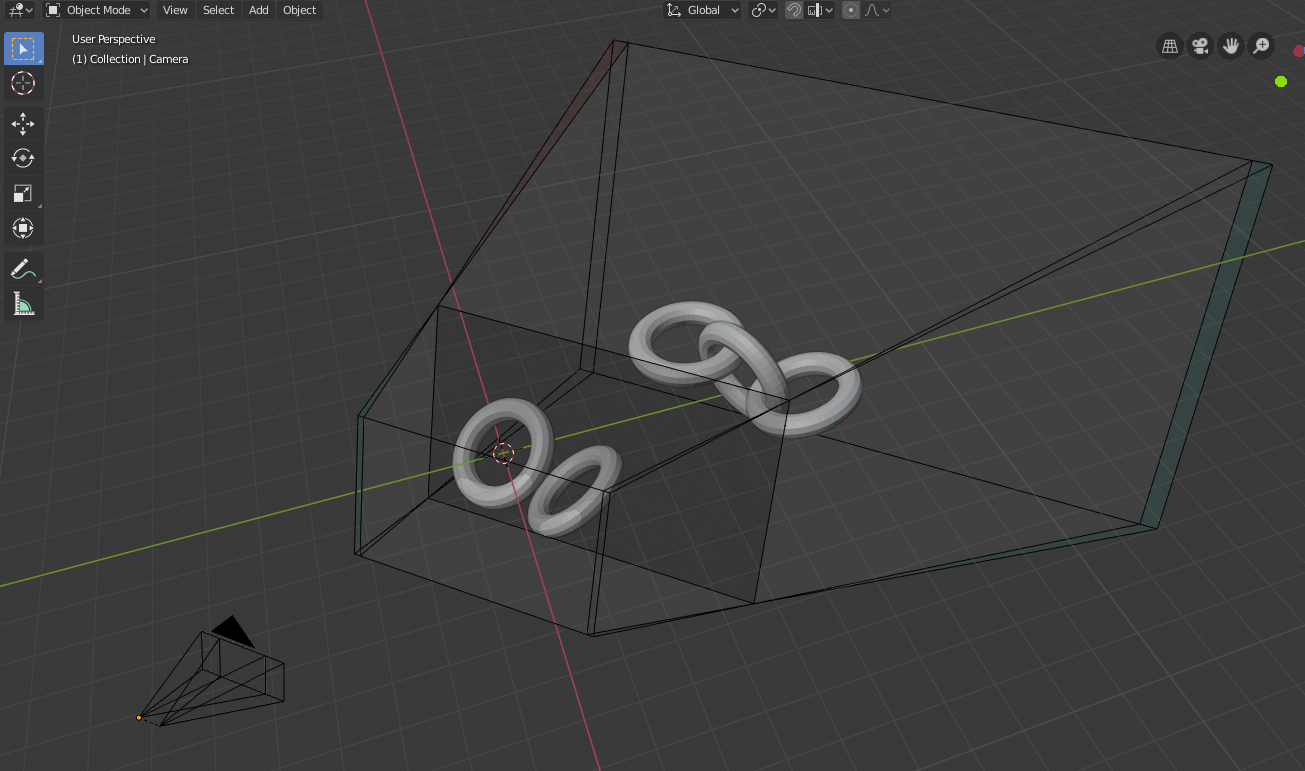Viewport: 1305px width, 771px height.
Task: Open the snapping options dropdown
Action: point(821,10)
